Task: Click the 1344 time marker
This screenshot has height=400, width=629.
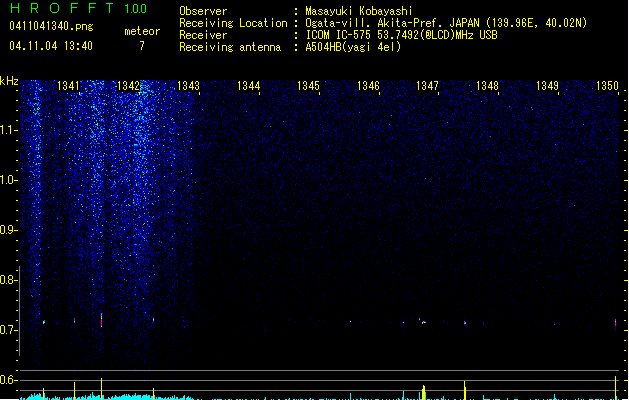Action: [x=248, y=86]
